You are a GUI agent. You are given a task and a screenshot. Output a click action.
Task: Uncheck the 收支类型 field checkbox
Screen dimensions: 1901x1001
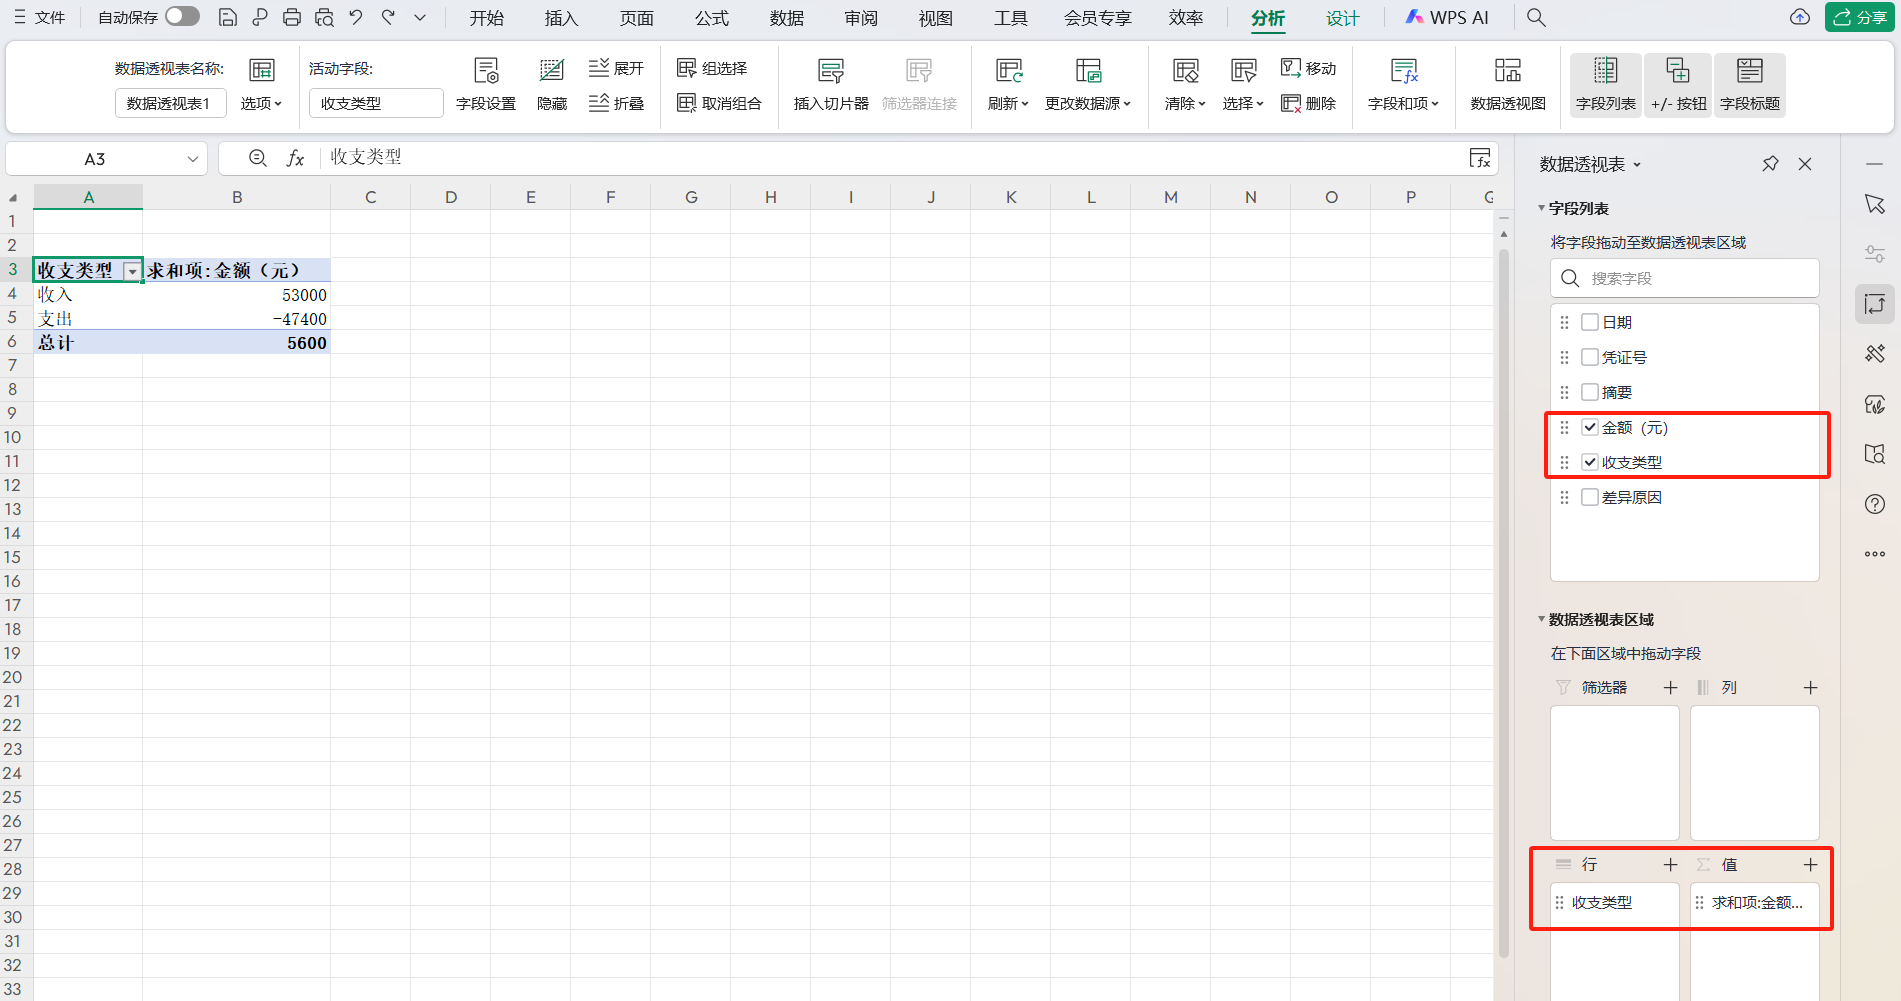(1590, 462)
